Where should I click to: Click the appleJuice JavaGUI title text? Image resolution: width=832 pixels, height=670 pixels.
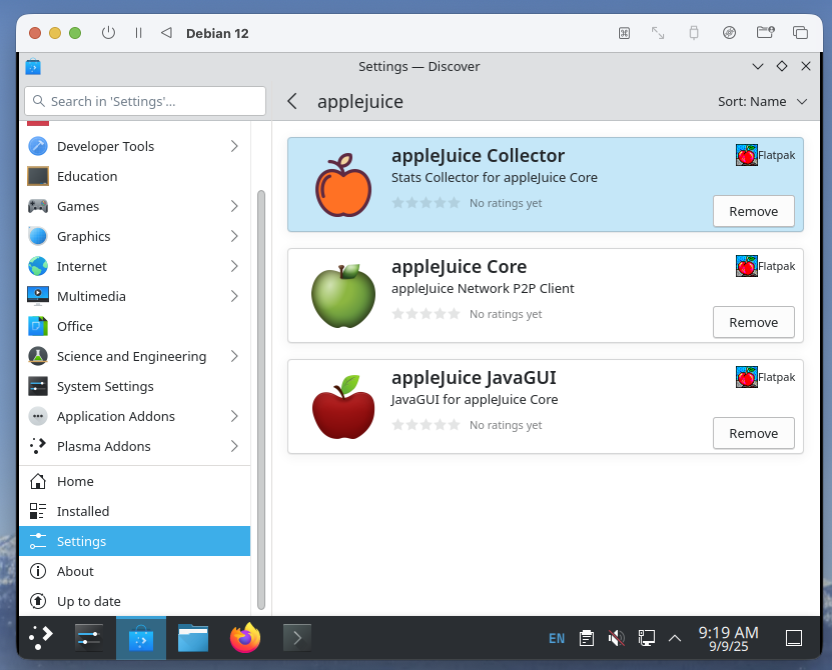[x=474, y=377]
